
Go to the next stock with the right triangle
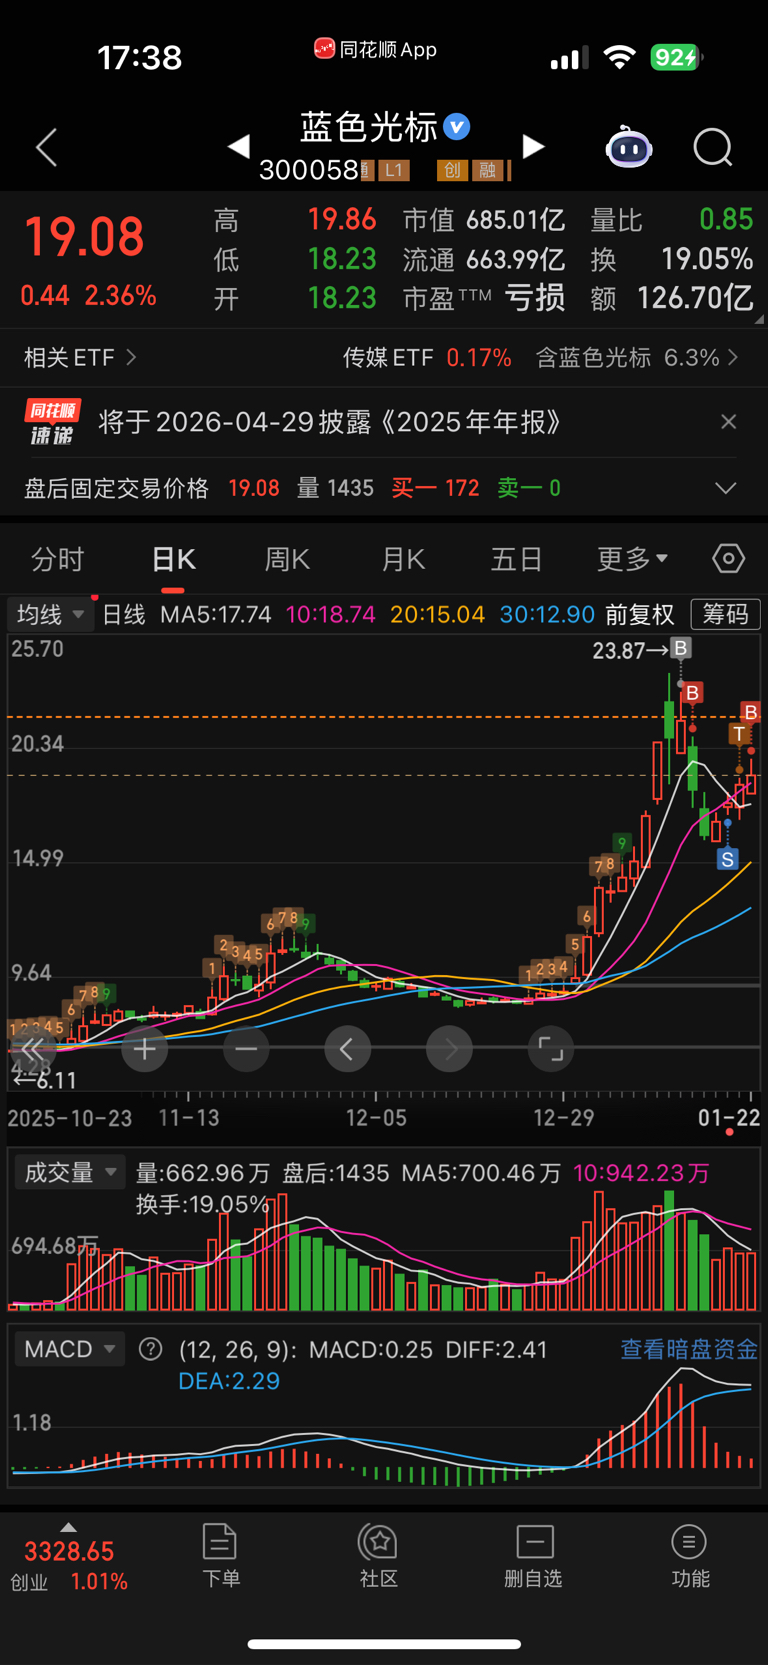[x=534, y=147]
